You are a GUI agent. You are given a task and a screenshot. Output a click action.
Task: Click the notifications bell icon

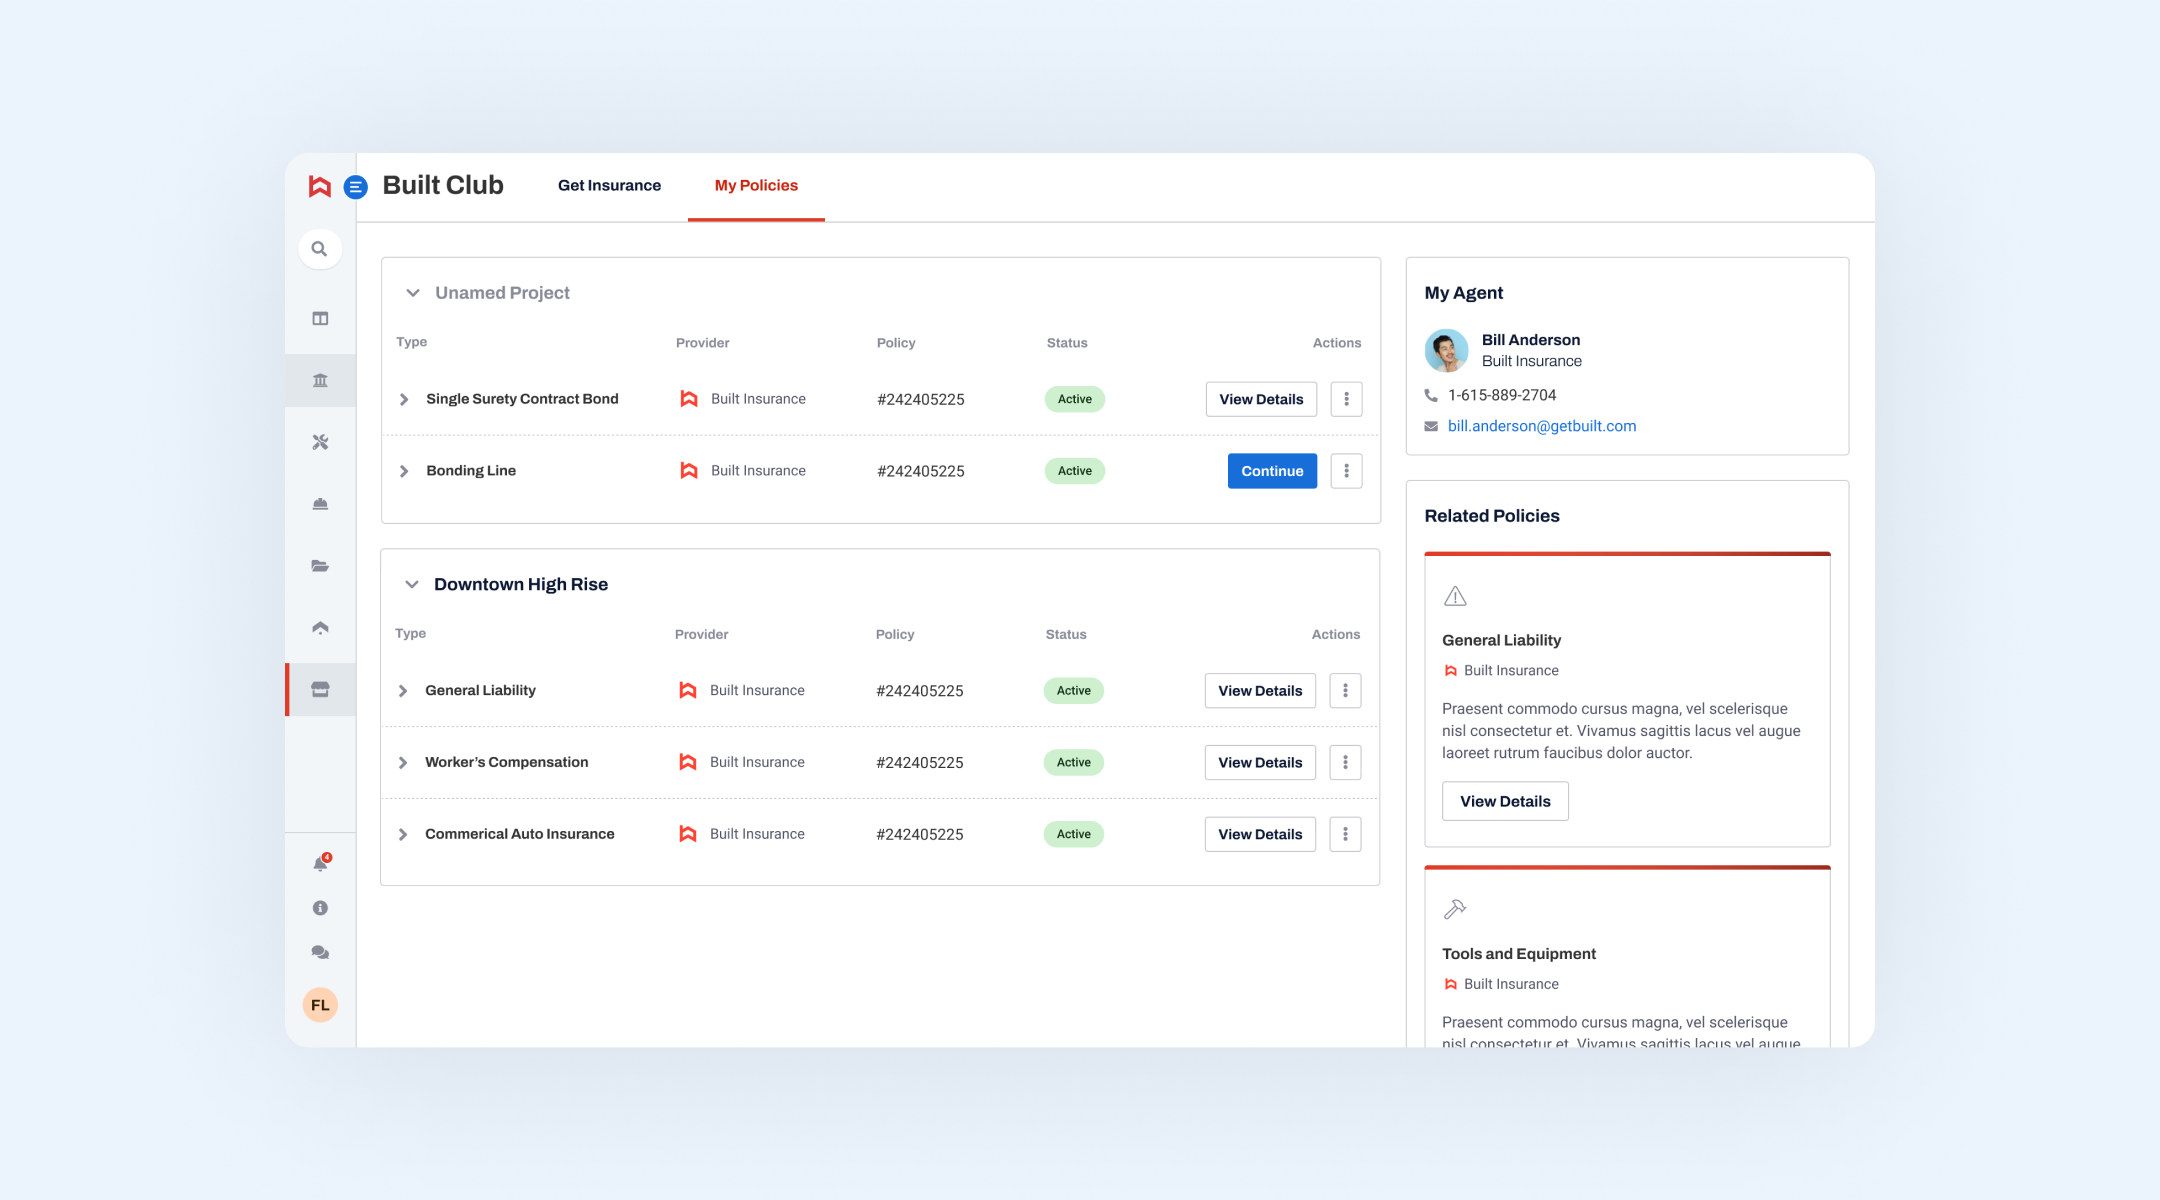[320, 864]
